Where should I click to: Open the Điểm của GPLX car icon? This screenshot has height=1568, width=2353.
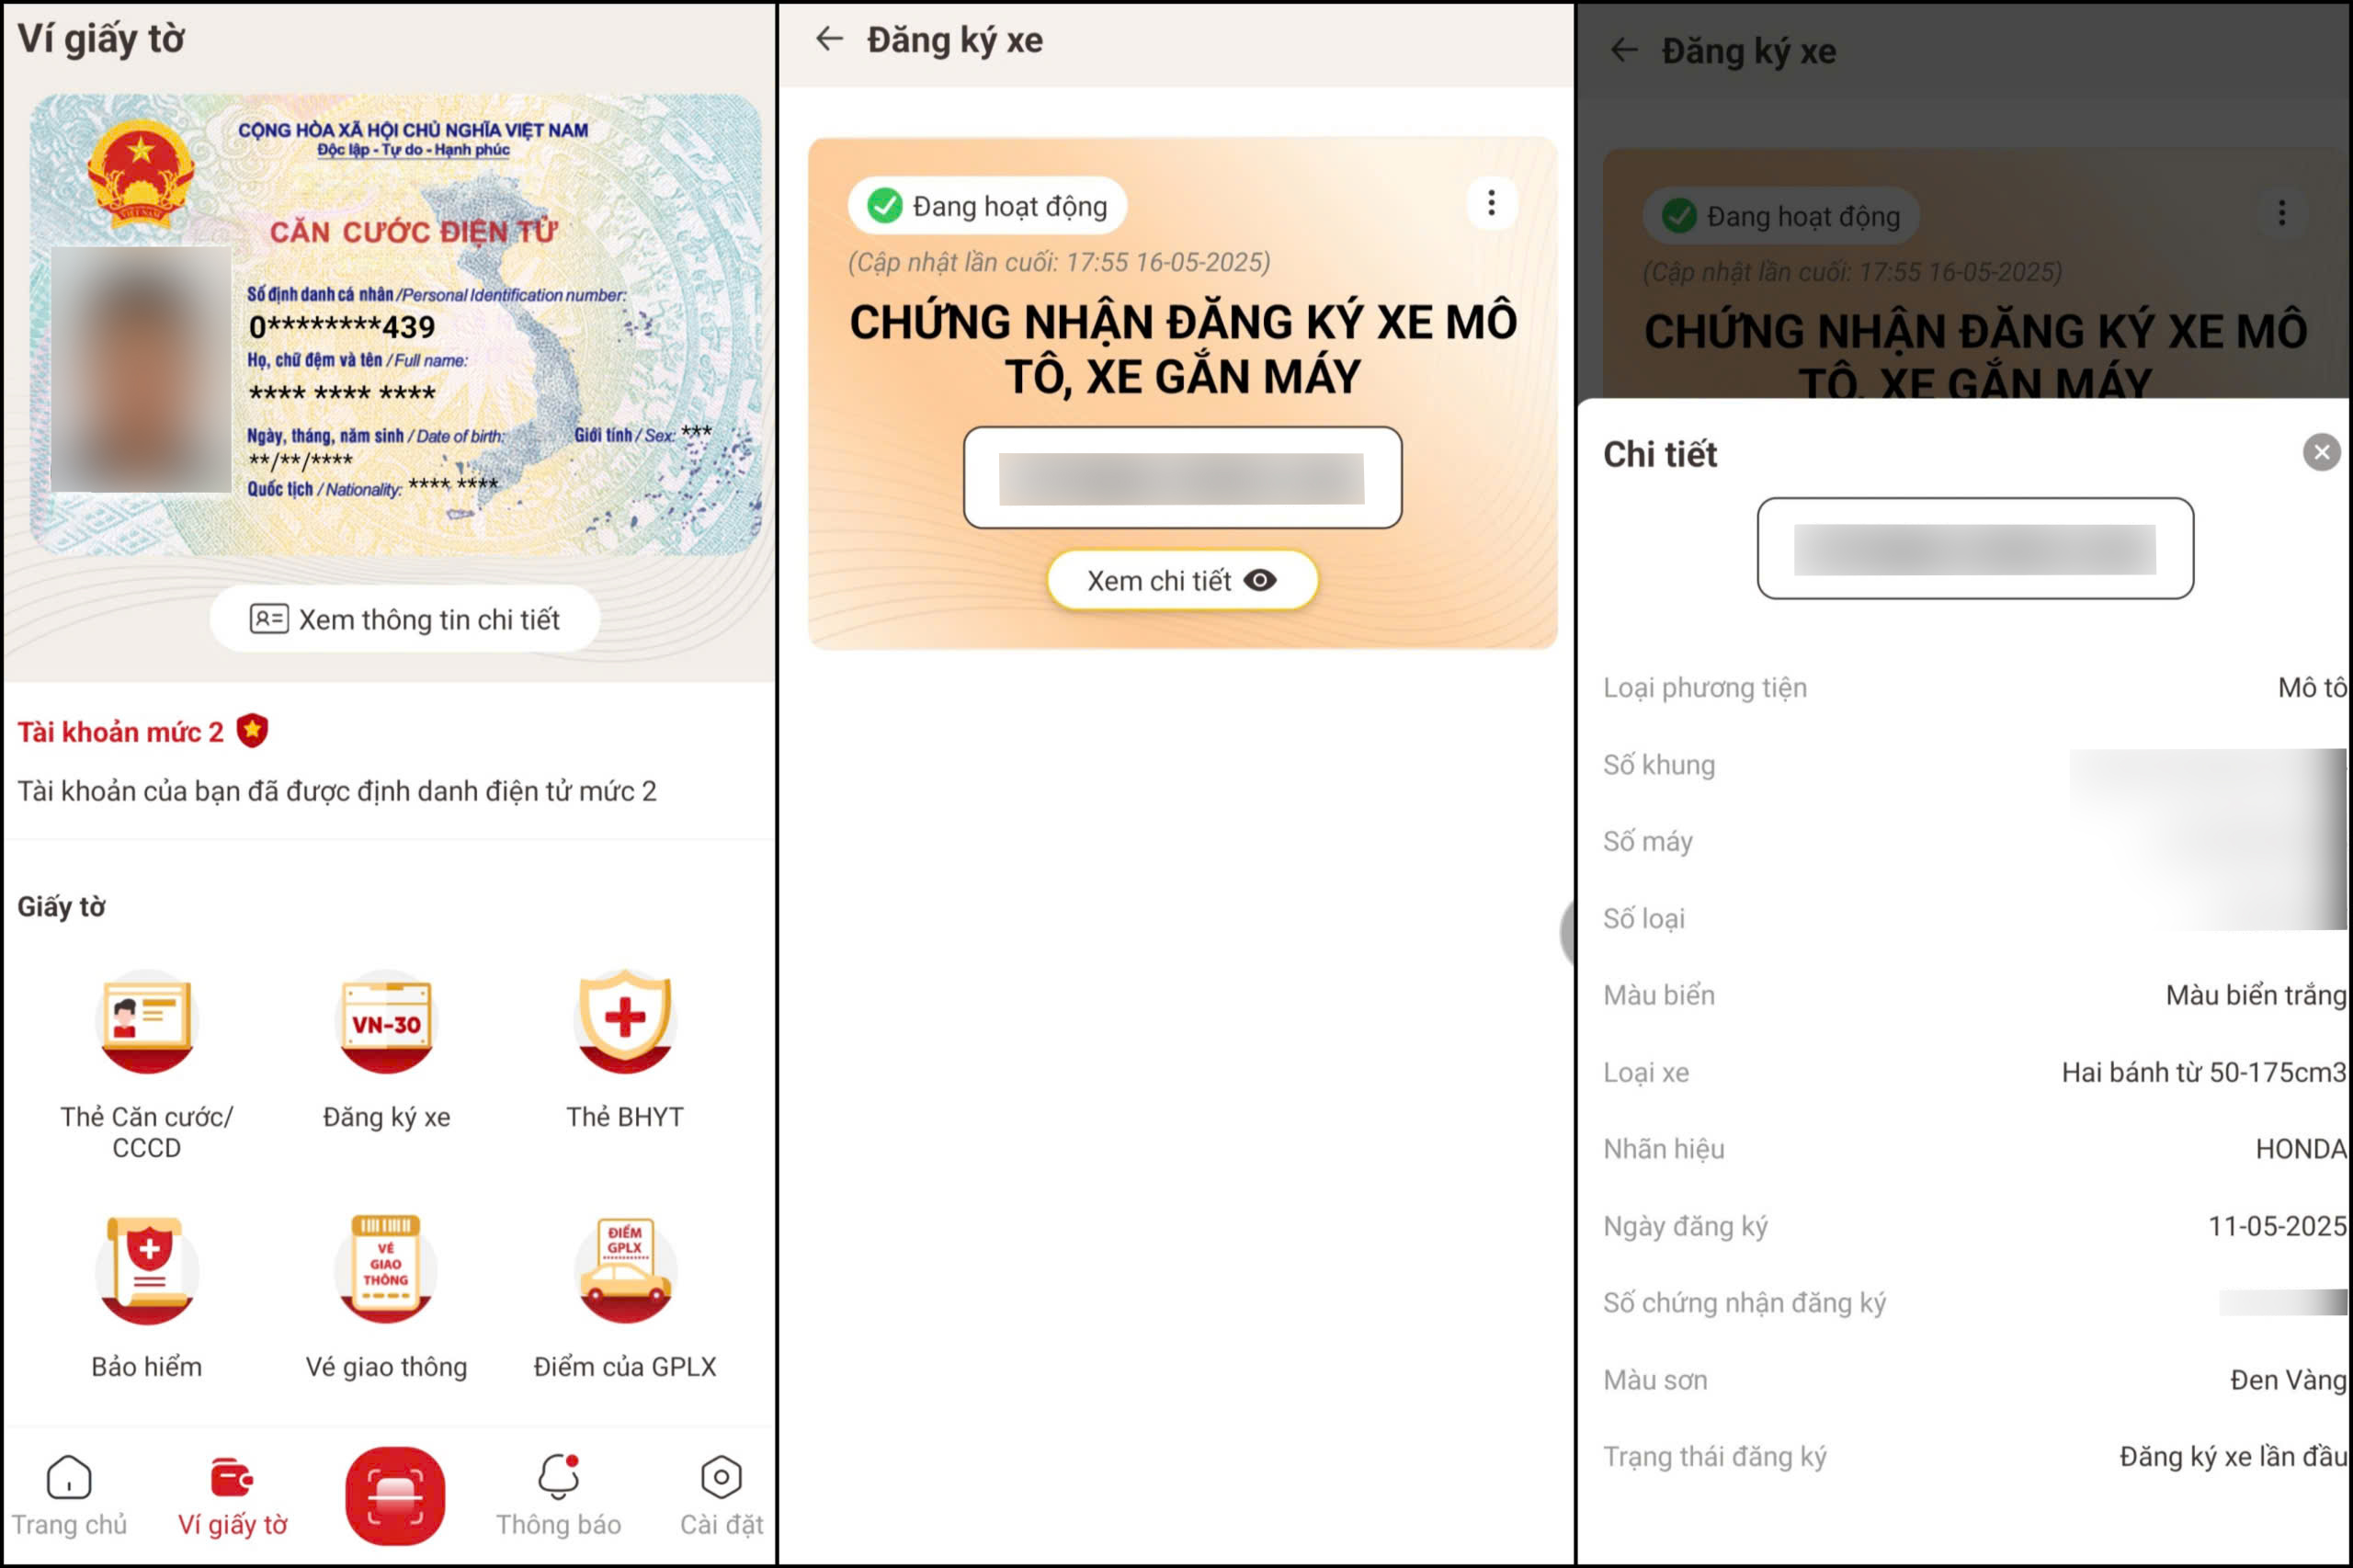625,1270
